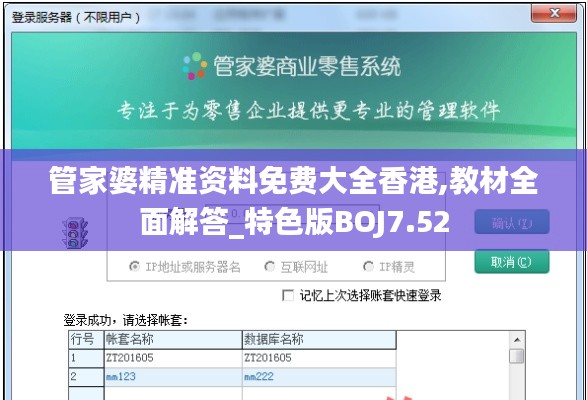
Task: Select account set row mm123
Action: coord(232,377)
